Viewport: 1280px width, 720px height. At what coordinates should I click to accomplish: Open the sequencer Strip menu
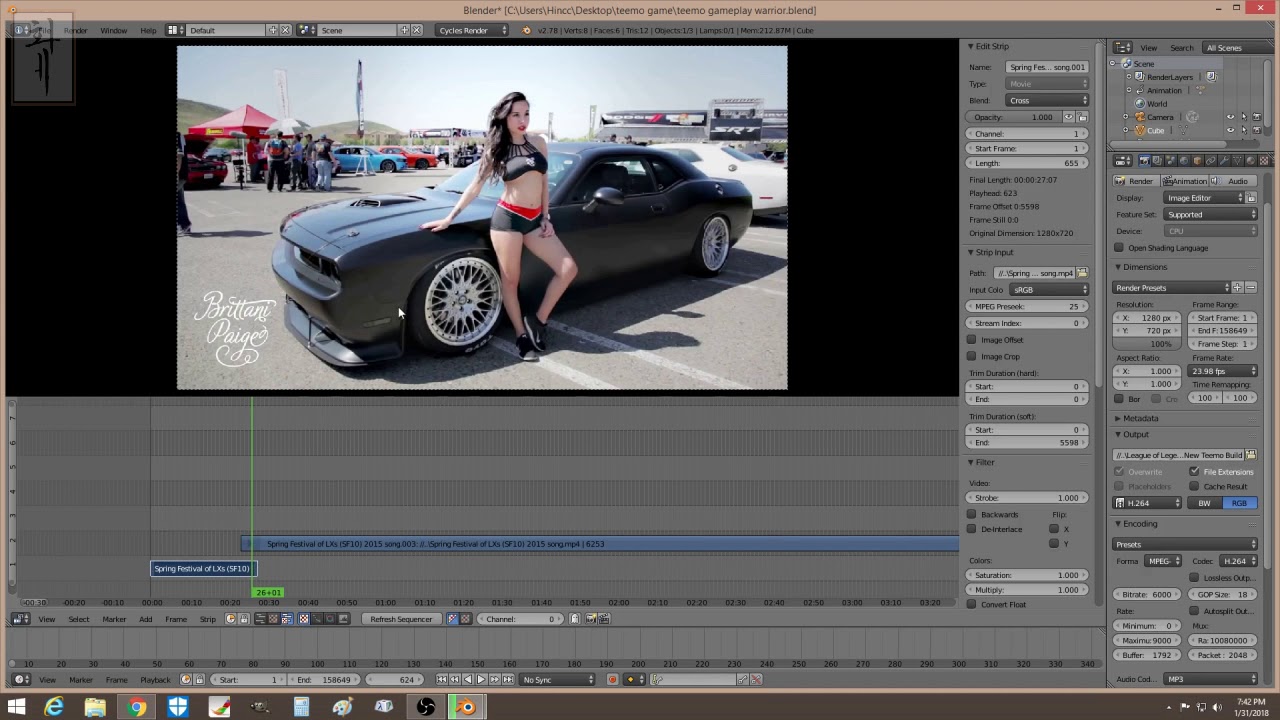(x=208, y=619)
